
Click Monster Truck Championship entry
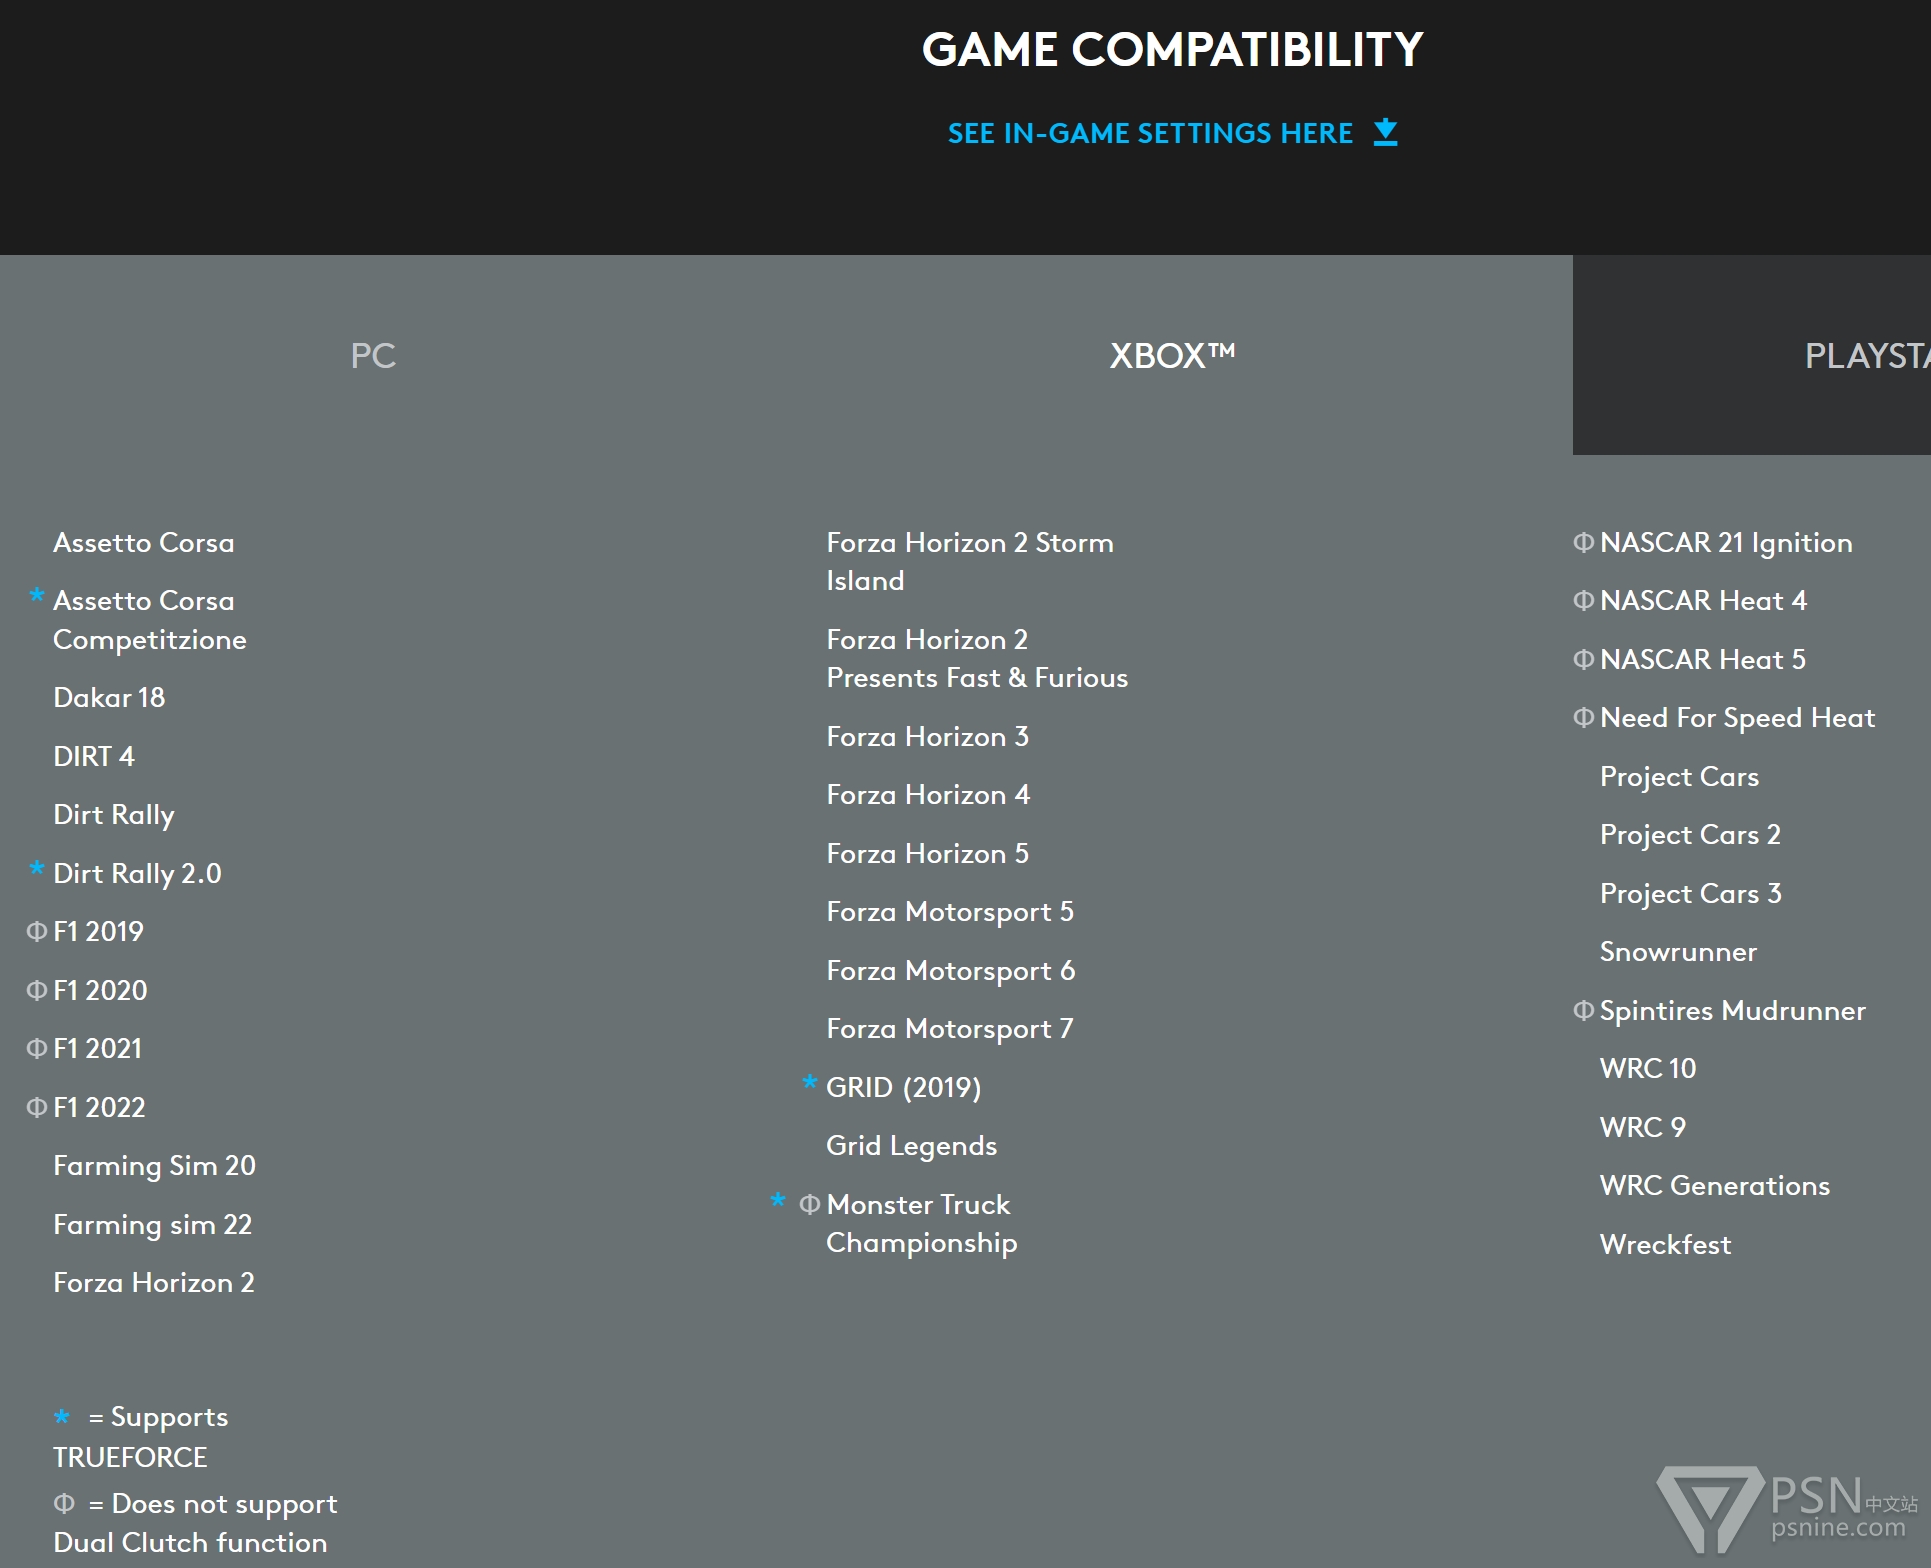click(x=921, y=1224)
